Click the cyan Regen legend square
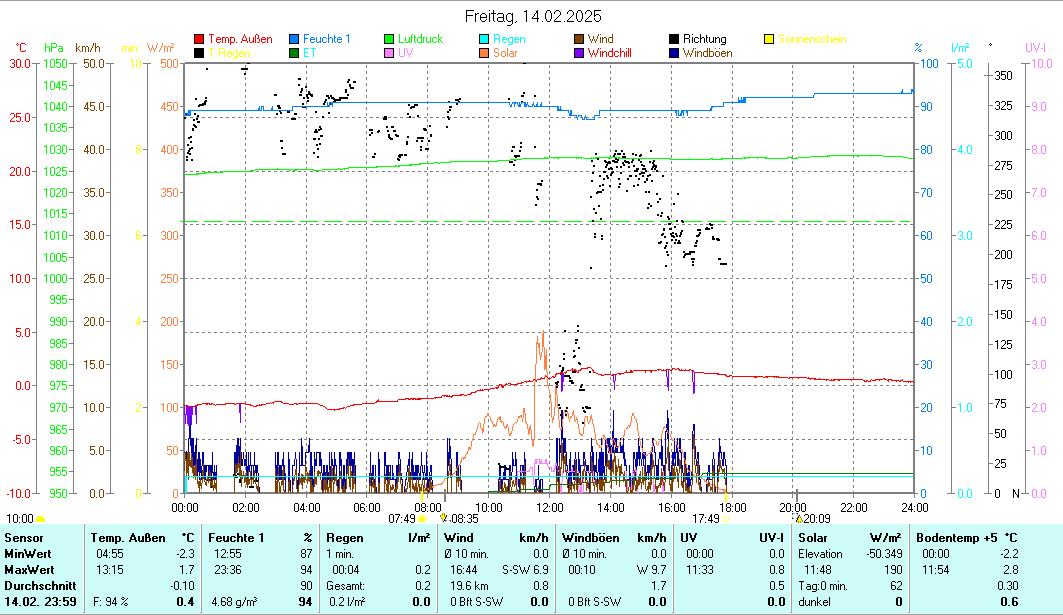The width and height of the screenshot is (1063, 615). click(x=484, y=39)
